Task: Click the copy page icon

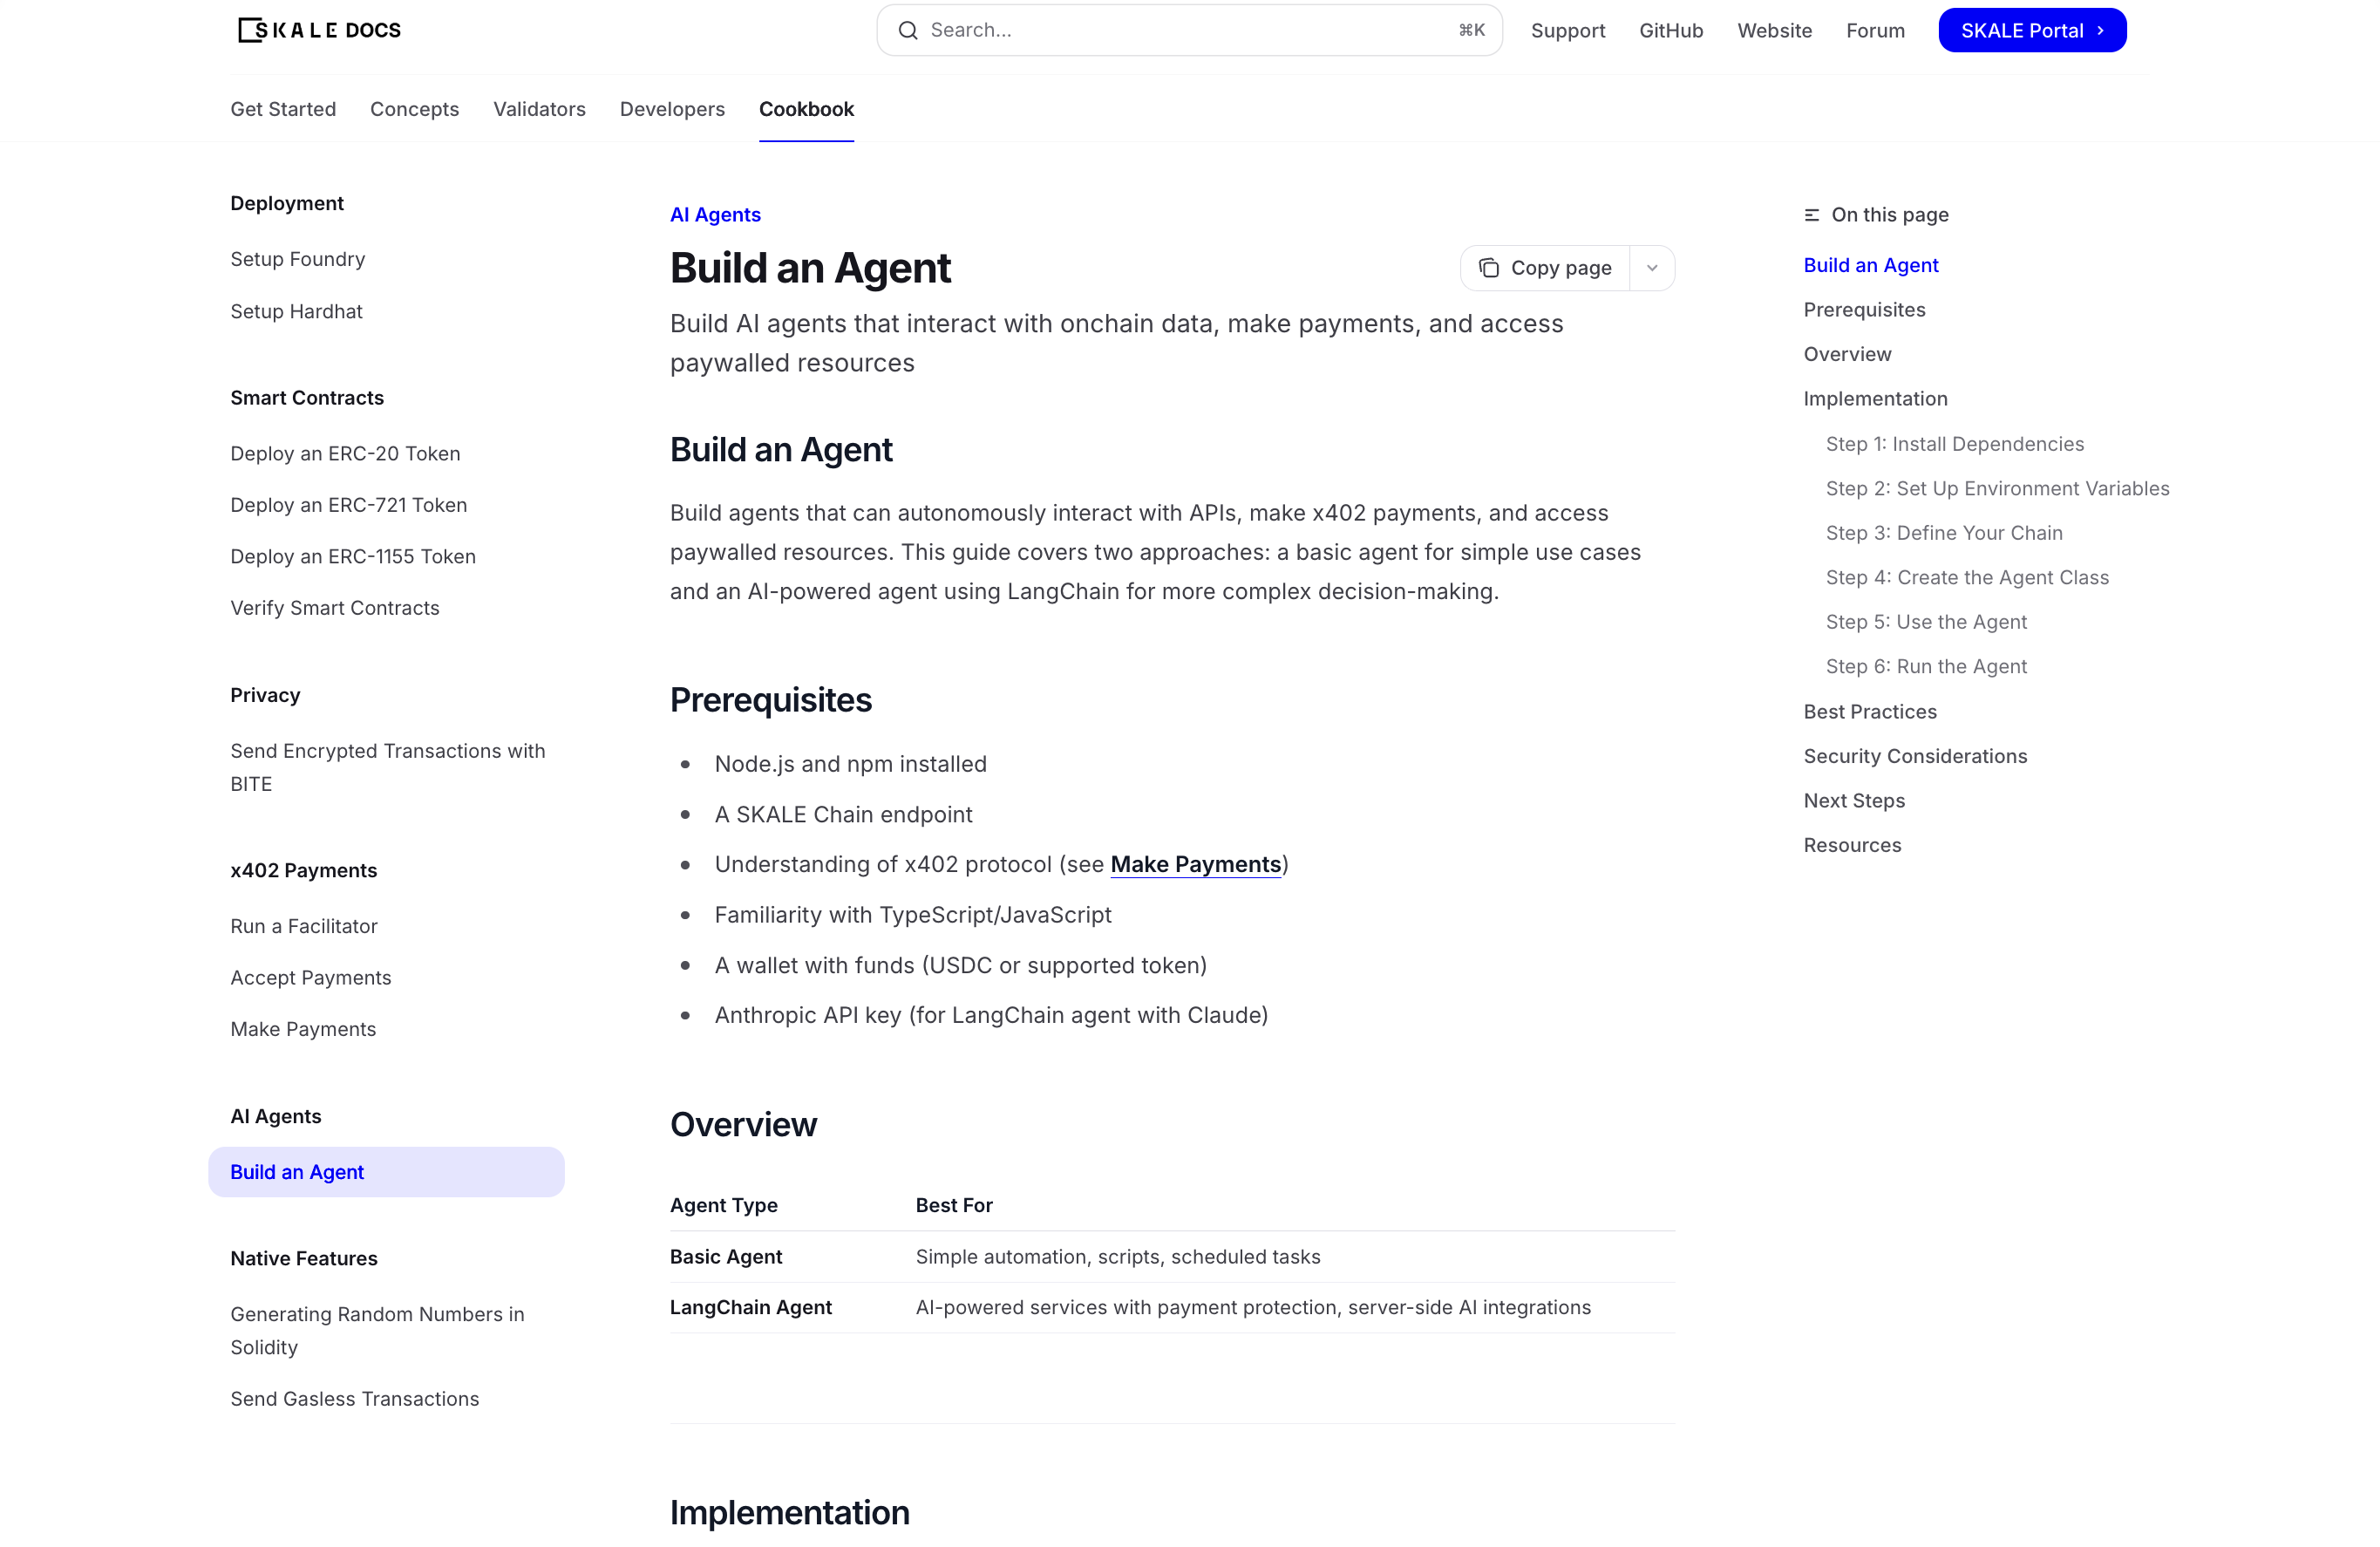Action: (x=1489, y=268)
